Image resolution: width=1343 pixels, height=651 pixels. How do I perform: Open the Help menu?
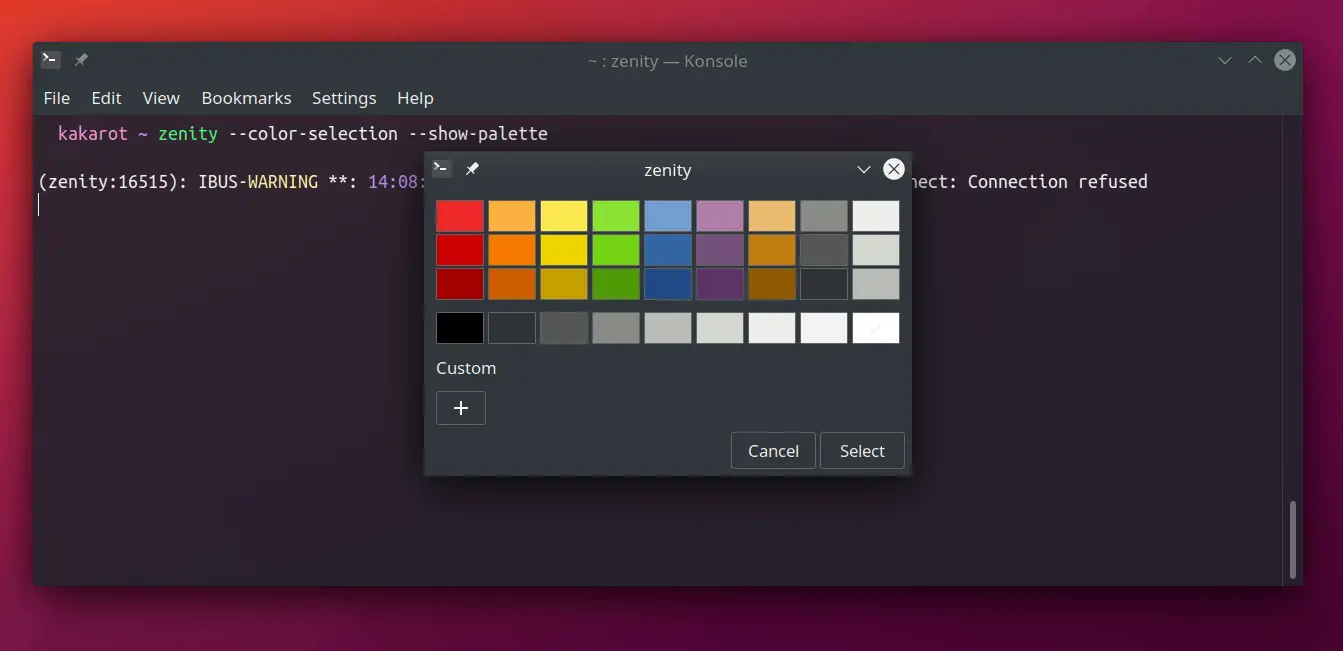(x=415, y=98)
